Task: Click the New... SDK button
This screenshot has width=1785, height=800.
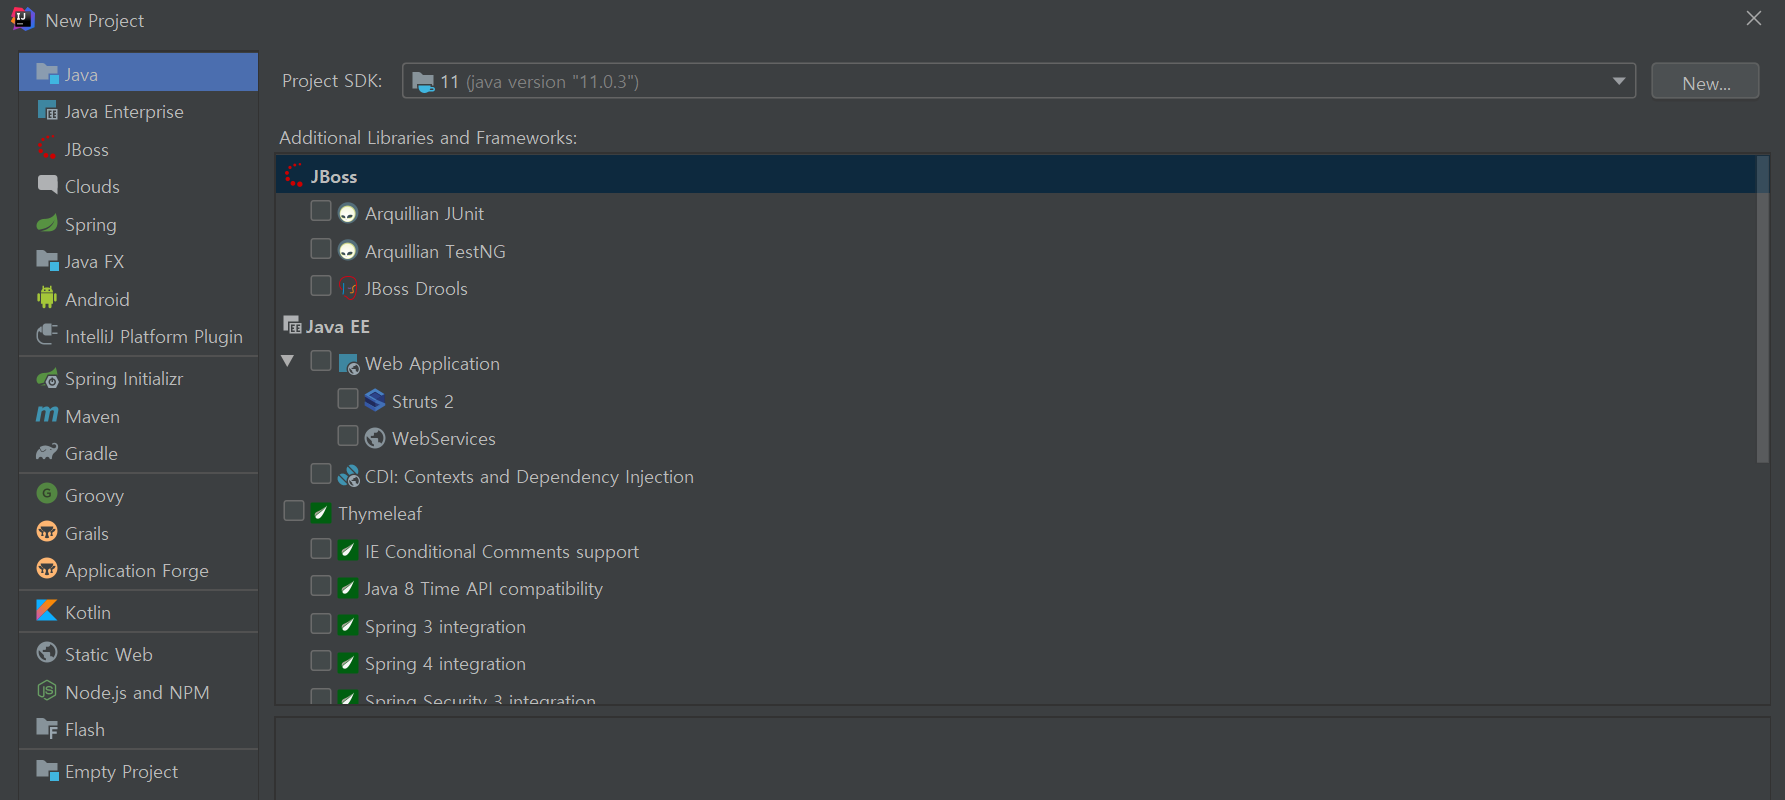Action: pos(1705,82)
